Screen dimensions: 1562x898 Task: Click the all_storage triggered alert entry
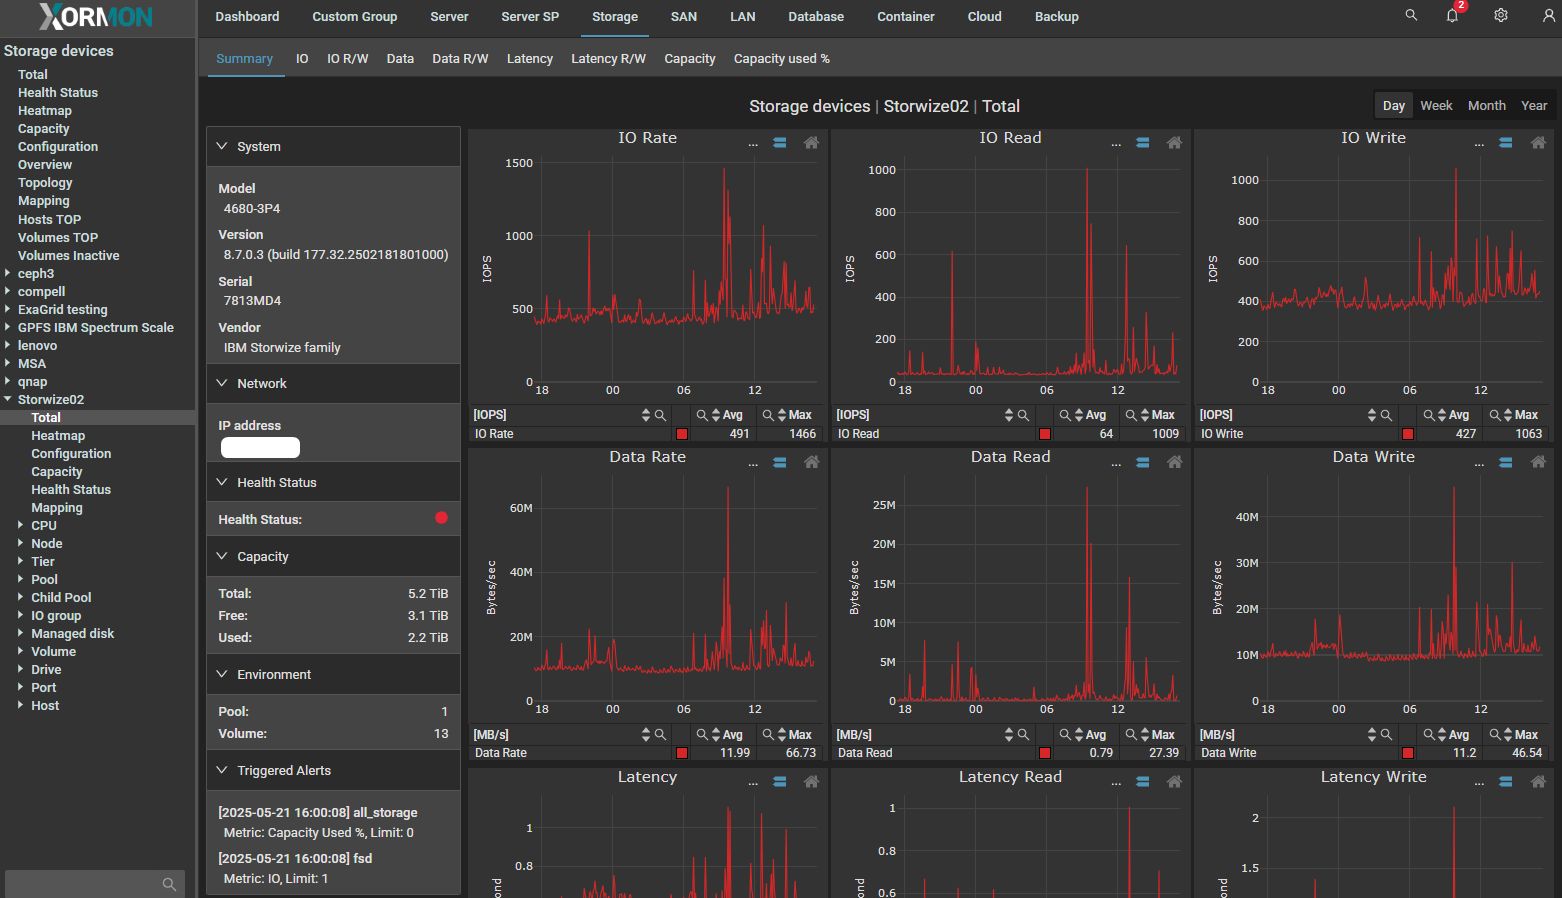point(333,822)
